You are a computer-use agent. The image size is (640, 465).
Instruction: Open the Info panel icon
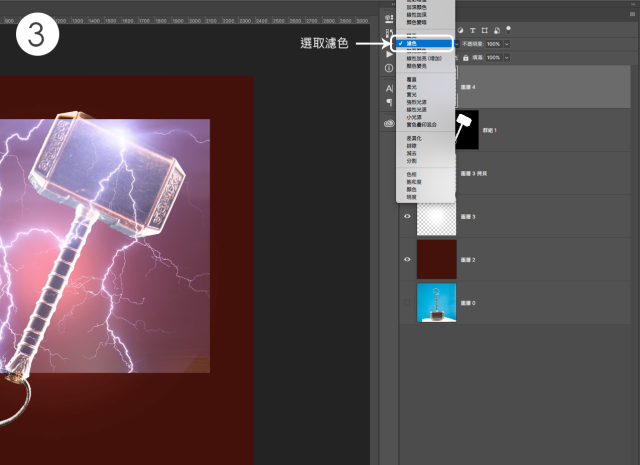click(389, 68)
